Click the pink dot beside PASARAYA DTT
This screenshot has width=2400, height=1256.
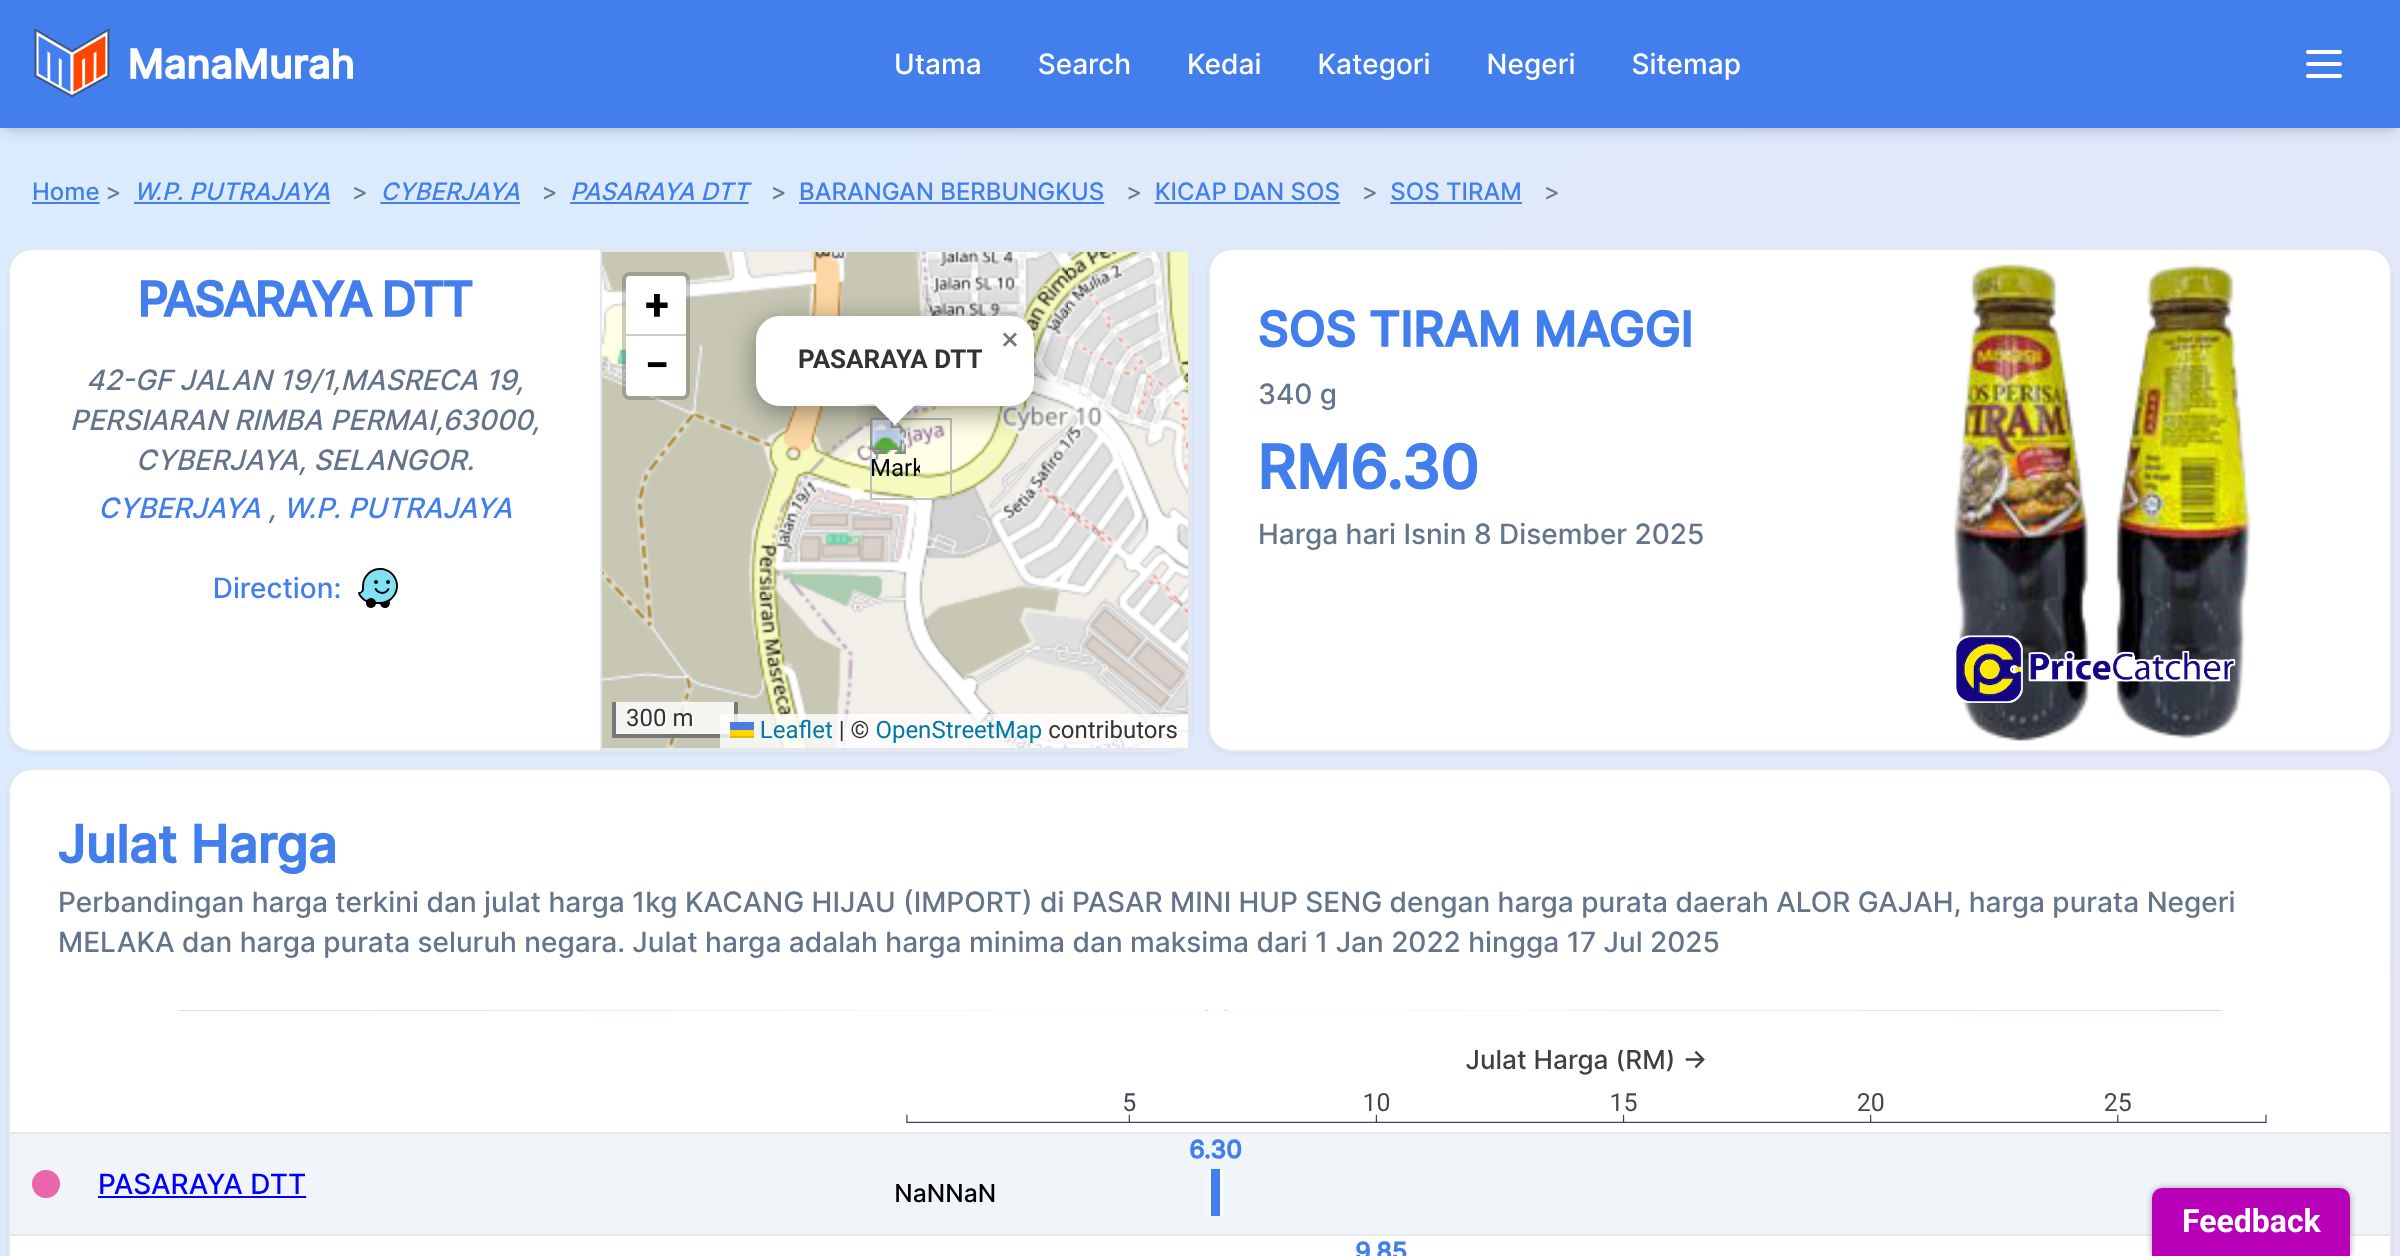[x=46, y=1184]
